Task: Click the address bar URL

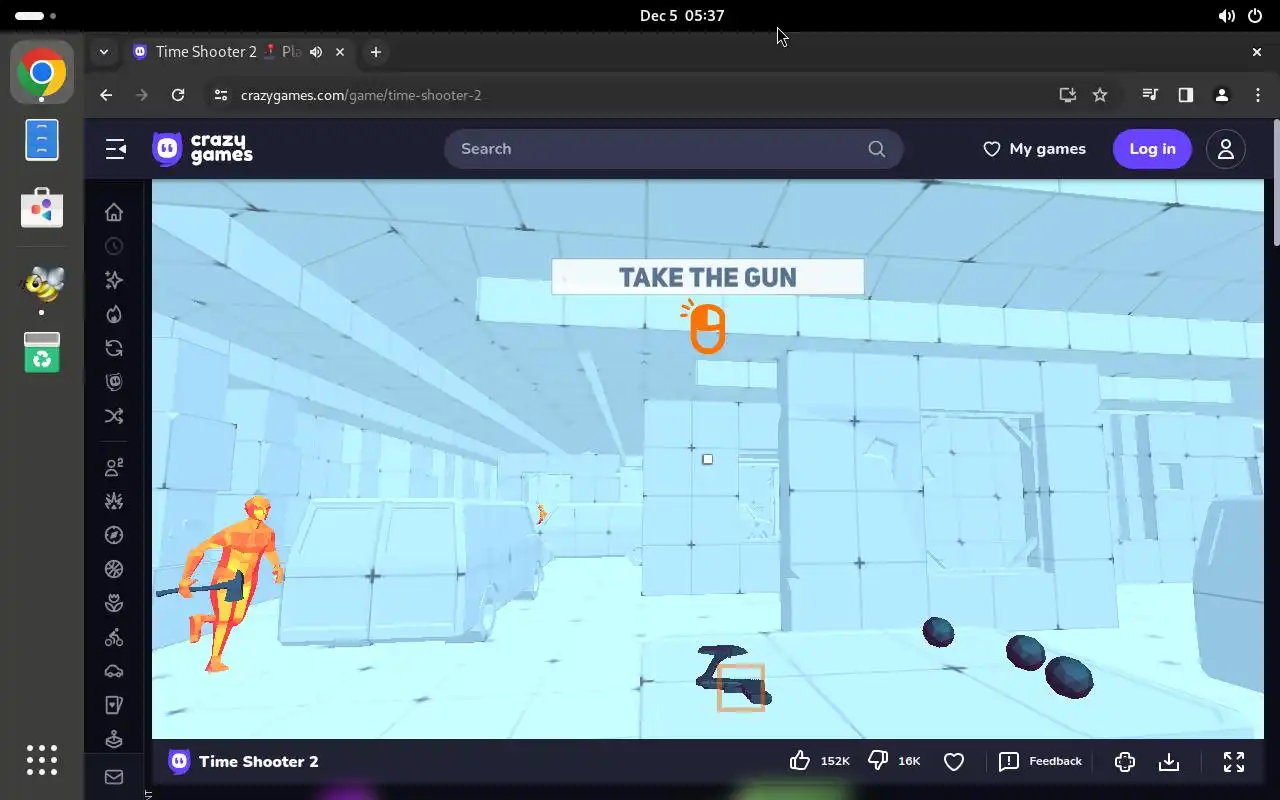Action: (x=361, y=95)
